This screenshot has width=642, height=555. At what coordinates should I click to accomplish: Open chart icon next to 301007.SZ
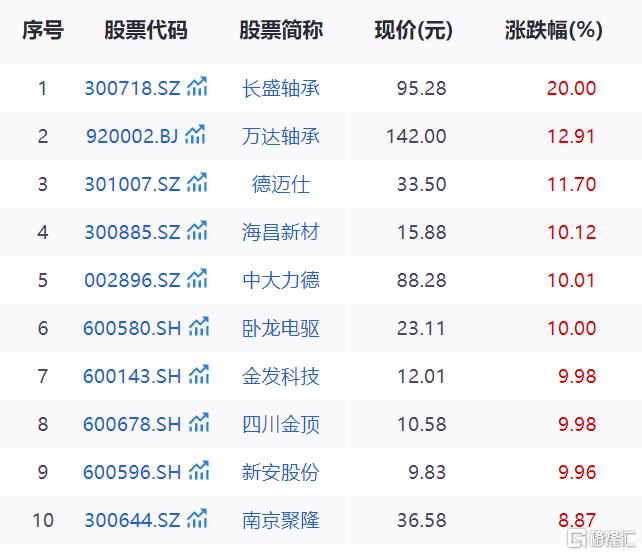point(197,183)
